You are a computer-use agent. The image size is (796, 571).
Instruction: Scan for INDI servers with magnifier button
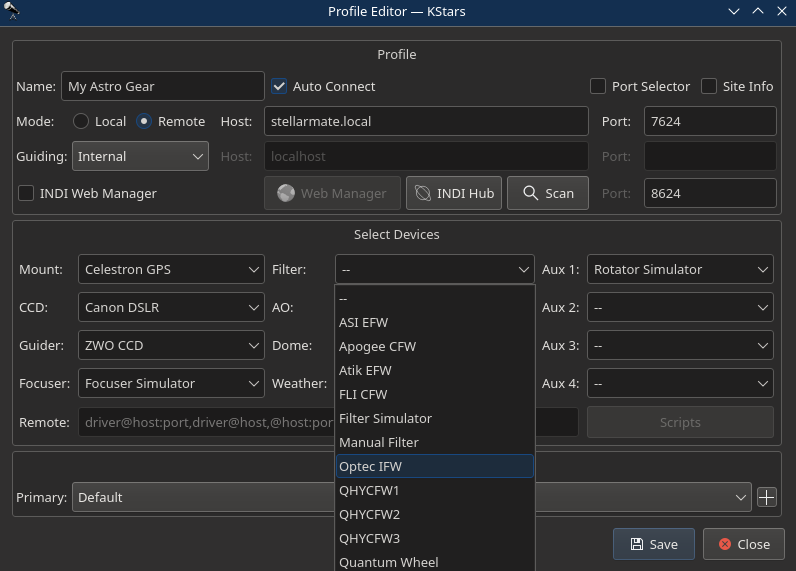[x=548, y=193]
